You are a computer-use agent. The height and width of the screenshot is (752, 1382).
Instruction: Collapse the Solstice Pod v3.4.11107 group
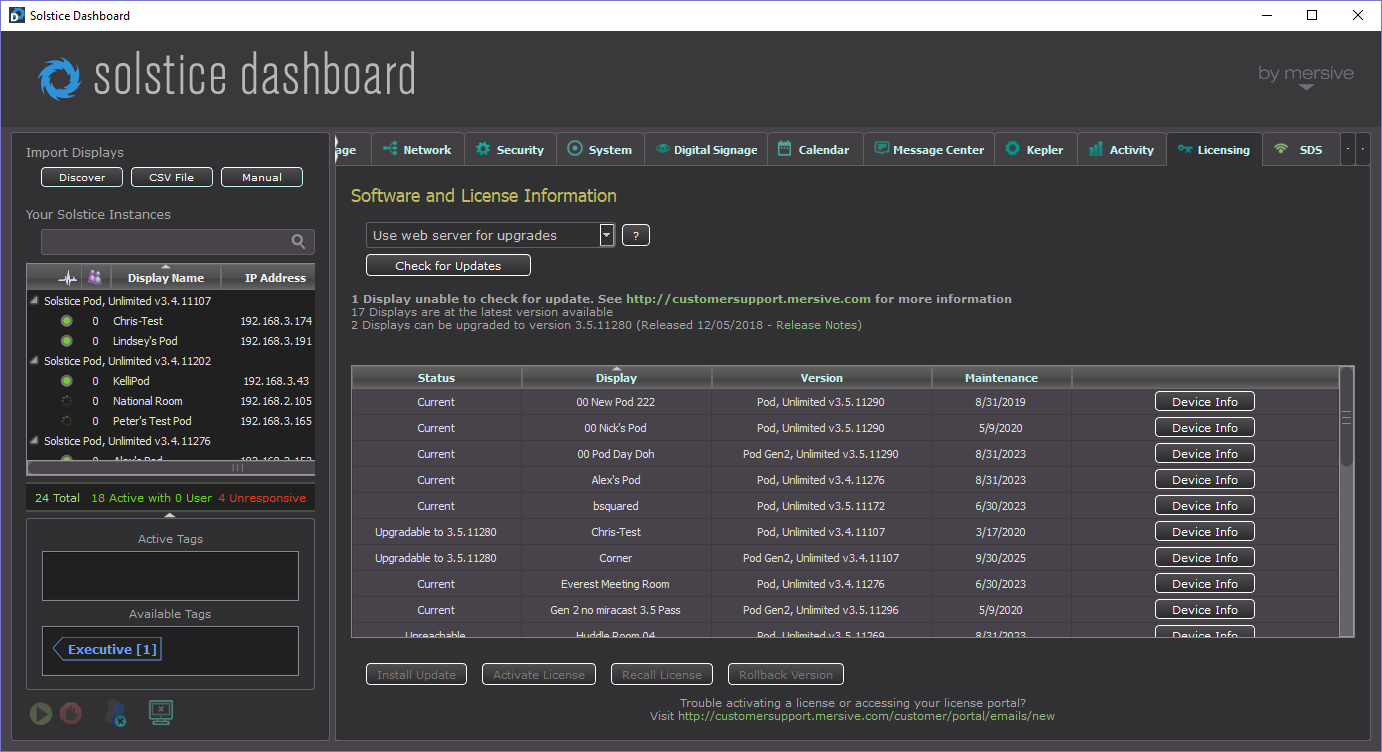click(x=35, y=301)
